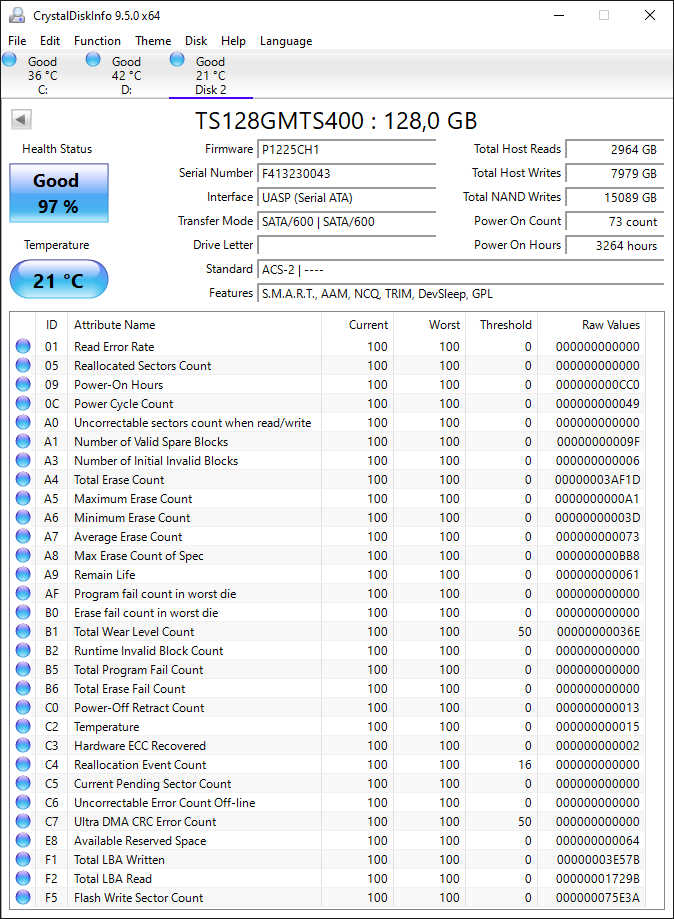Click the Threshold column header
674x919 pixels.
click(x=501, y=325)
